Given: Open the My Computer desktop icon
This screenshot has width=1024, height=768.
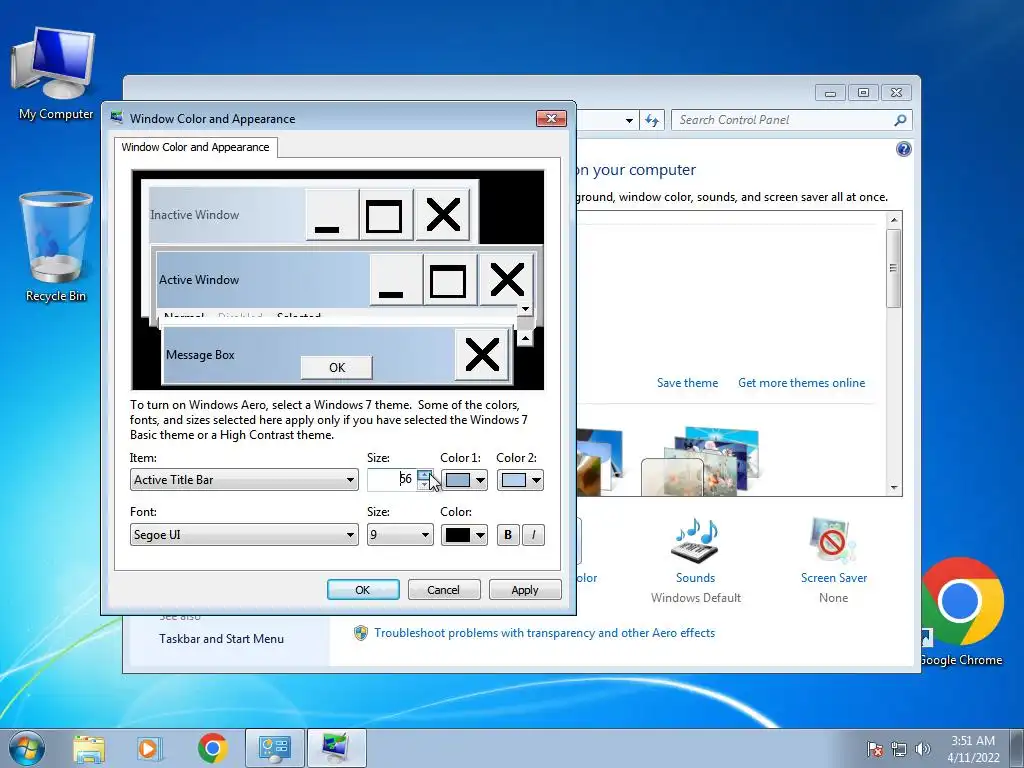Looking at the screenshot, I should click(55, 73).
